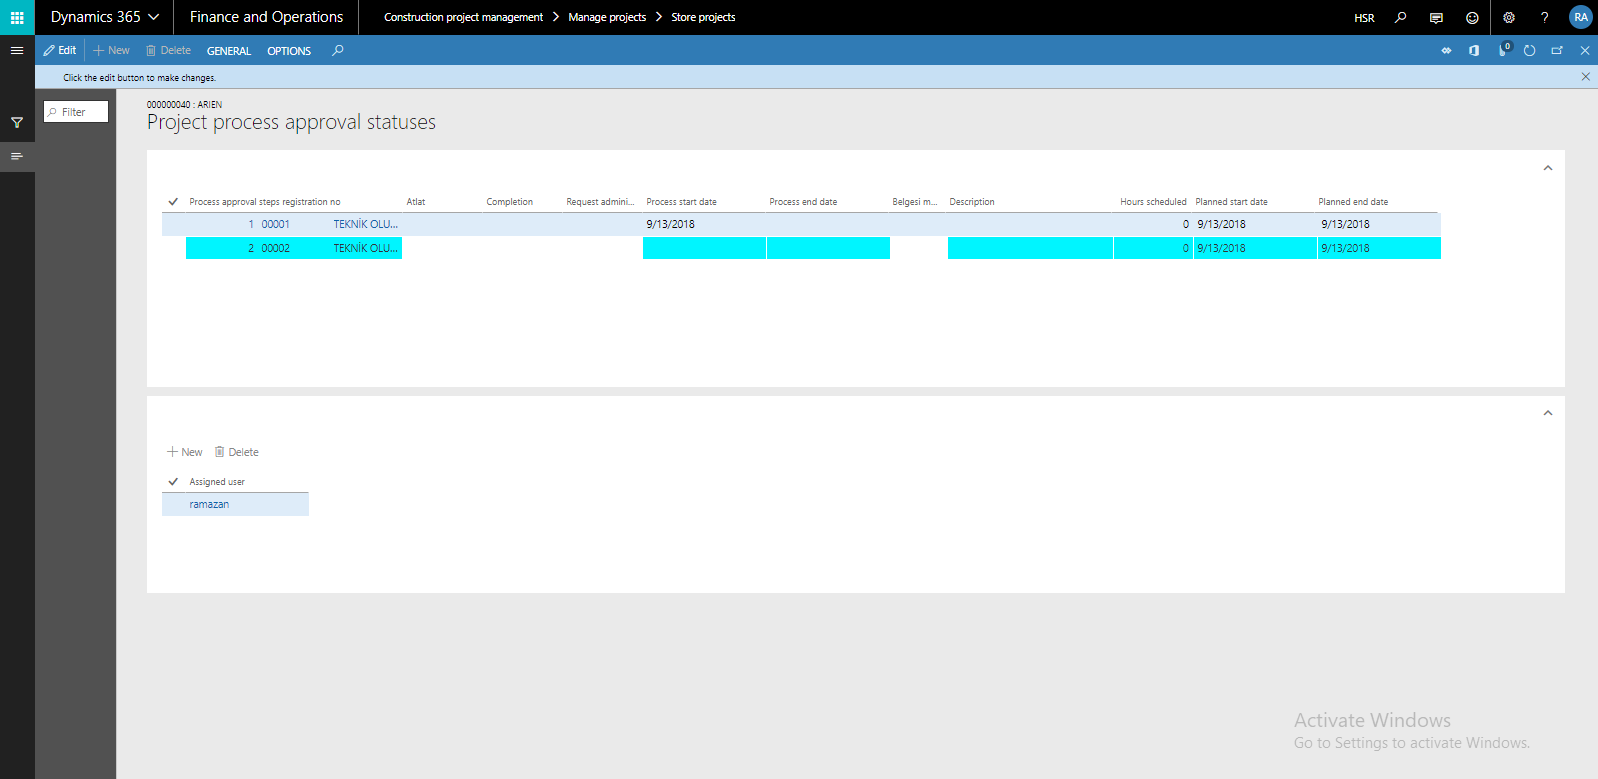
Task: Open the GENERAL tab
Action: coord(229,51)
